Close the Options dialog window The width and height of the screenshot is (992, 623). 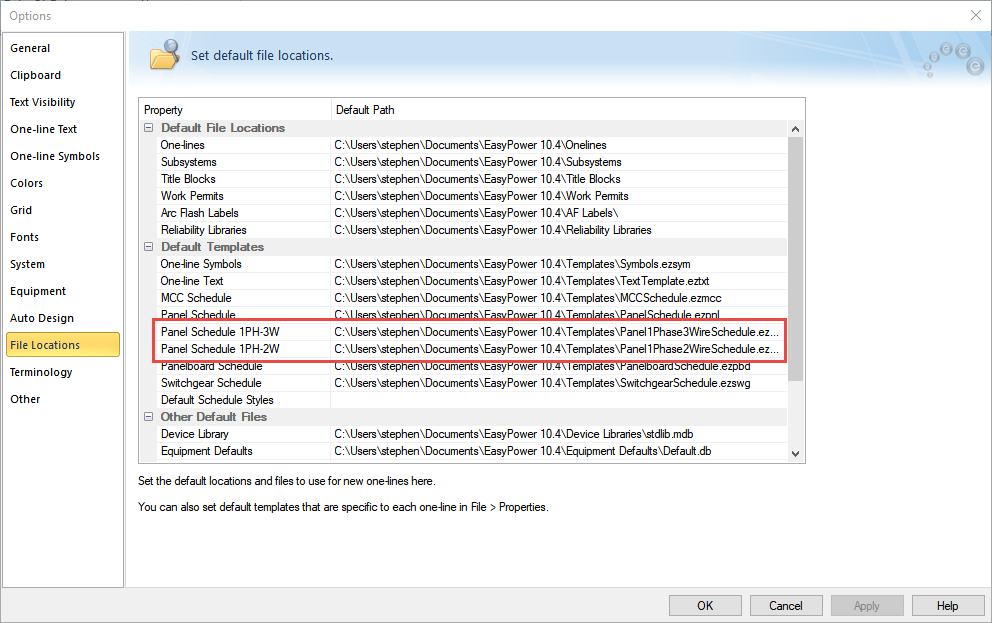pos(975,15)
